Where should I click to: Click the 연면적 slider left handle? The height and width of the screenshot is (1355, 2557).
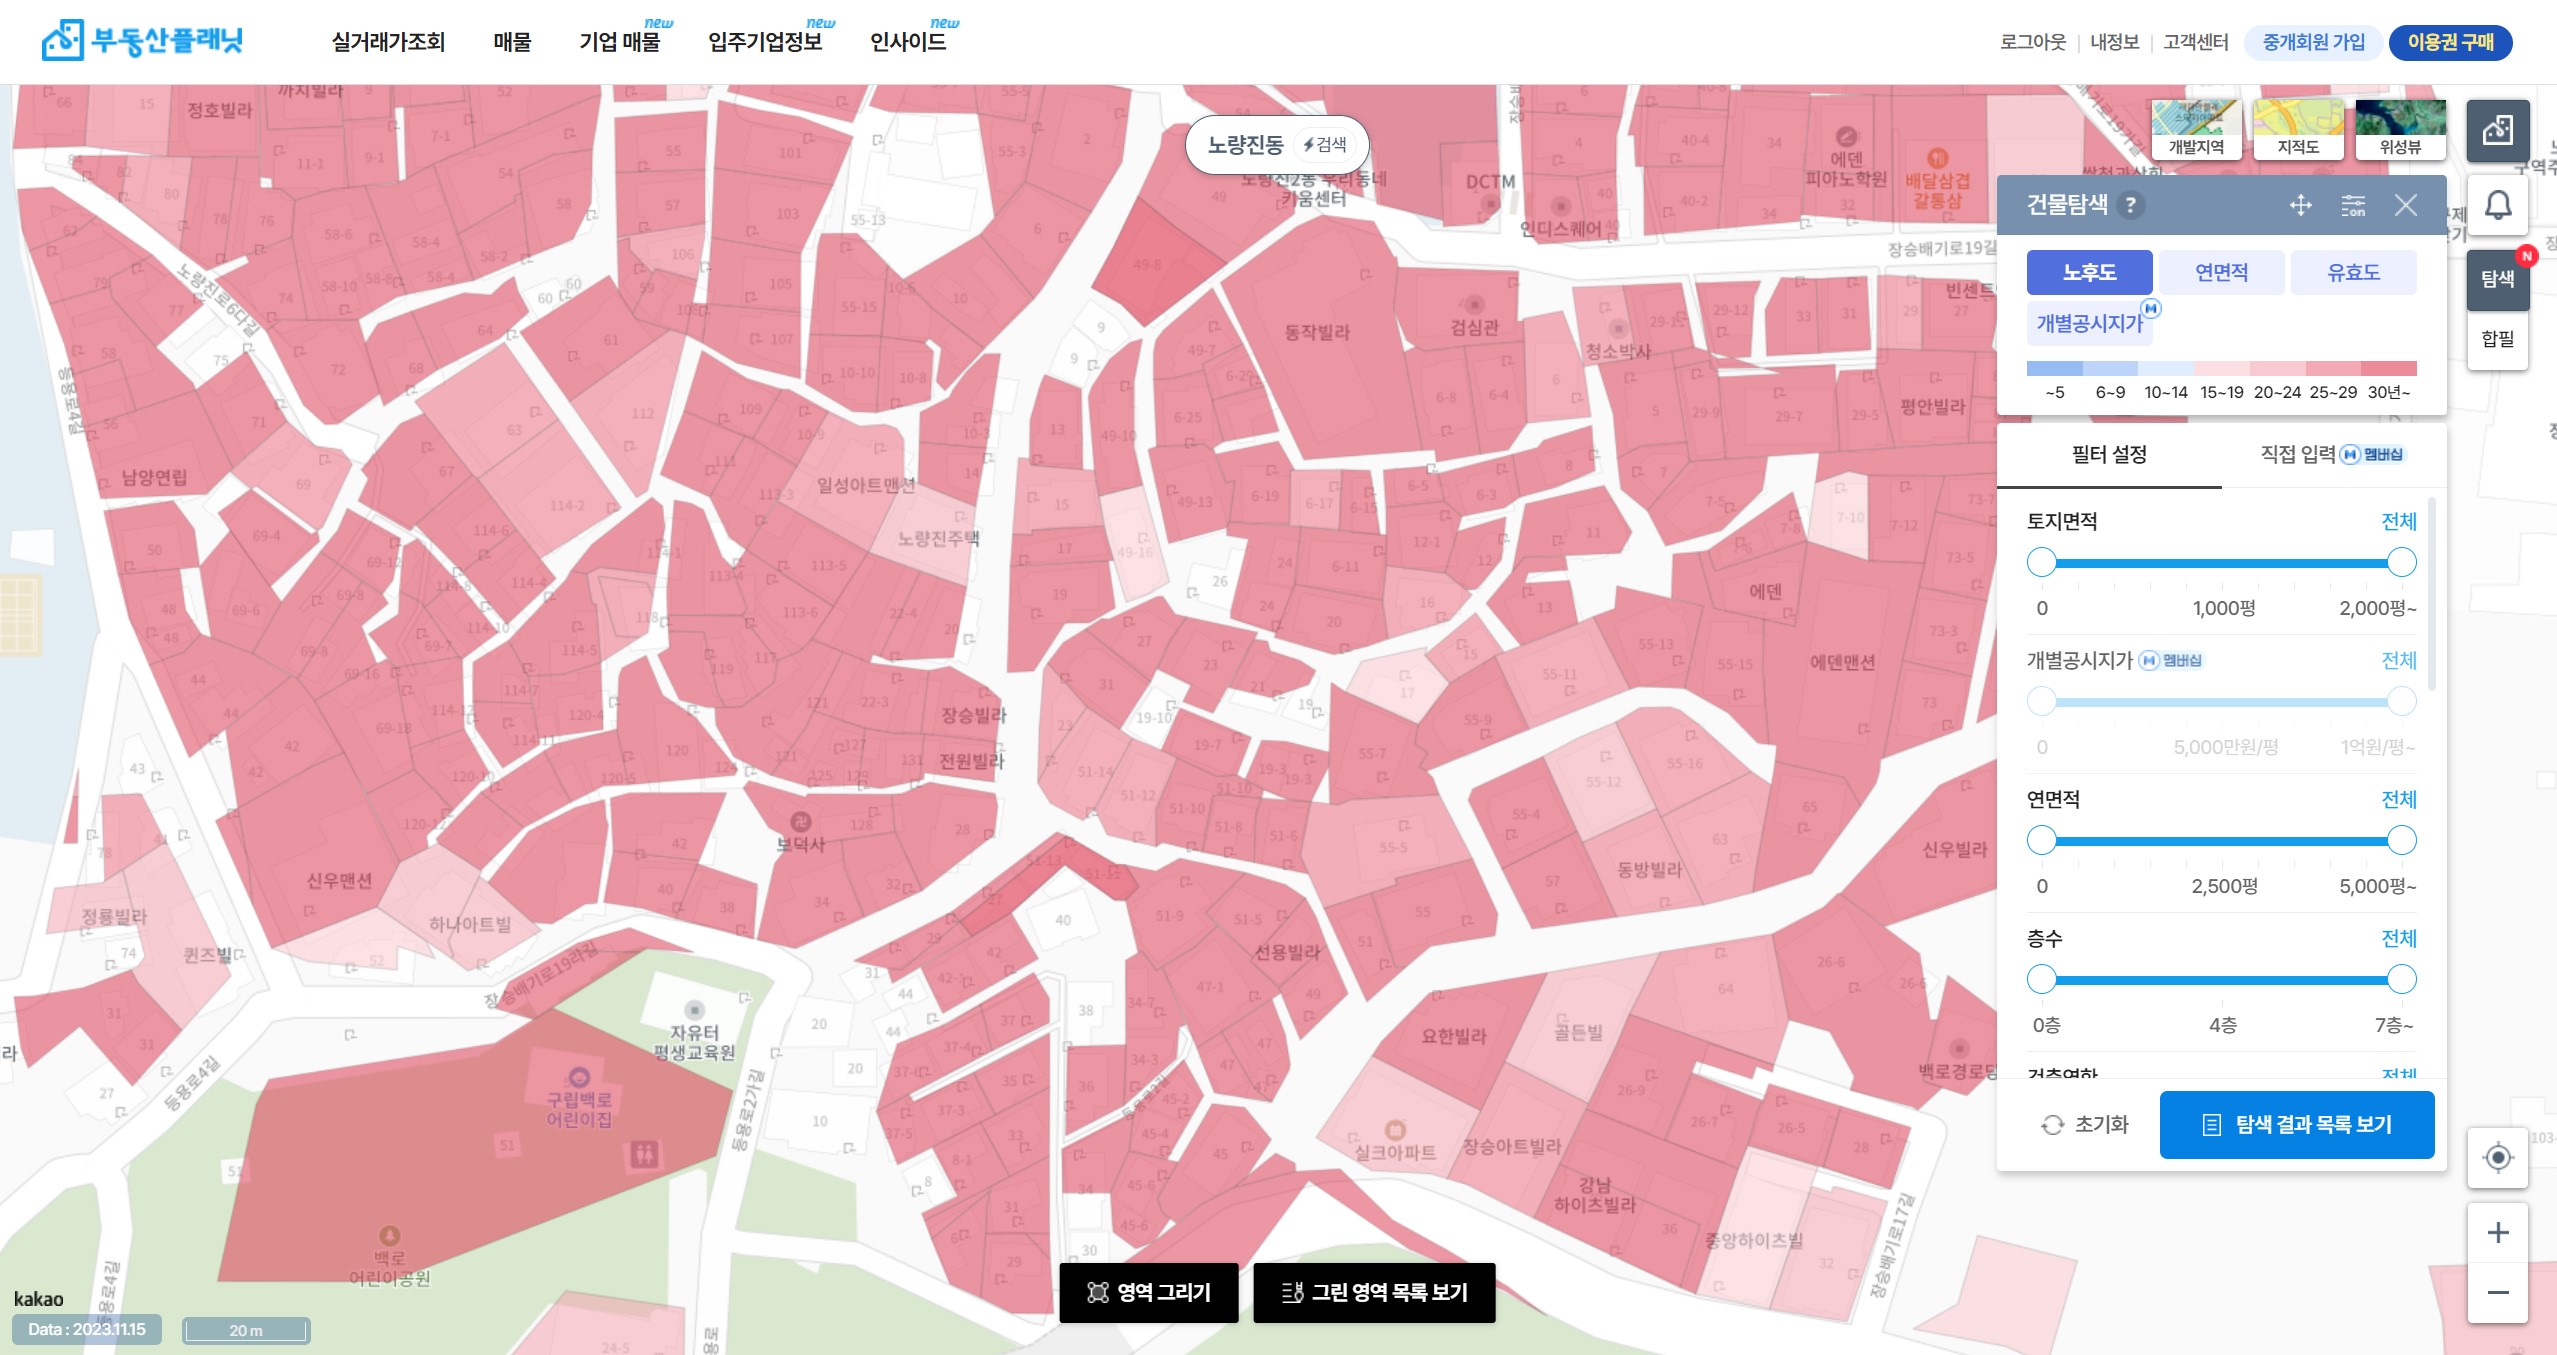(2041, 840)
